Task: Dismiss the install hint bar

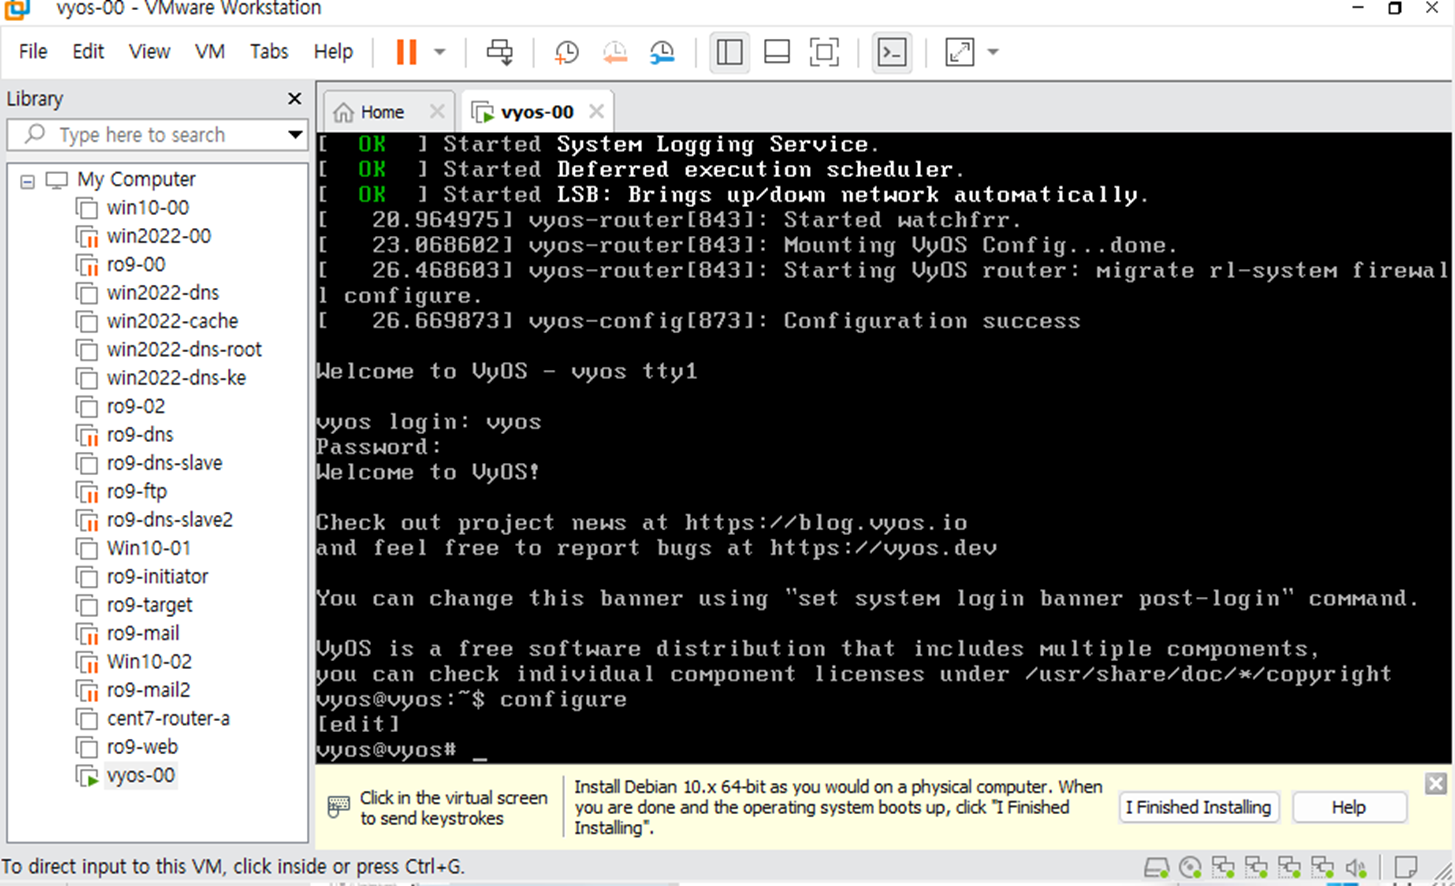Action: point(1435,783)
